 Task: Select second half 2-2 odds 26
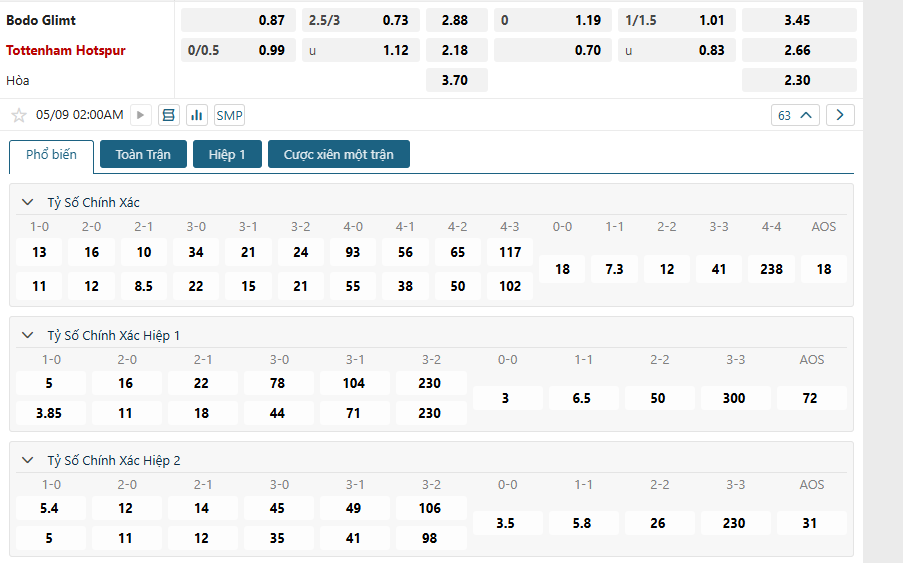[658, 523]
